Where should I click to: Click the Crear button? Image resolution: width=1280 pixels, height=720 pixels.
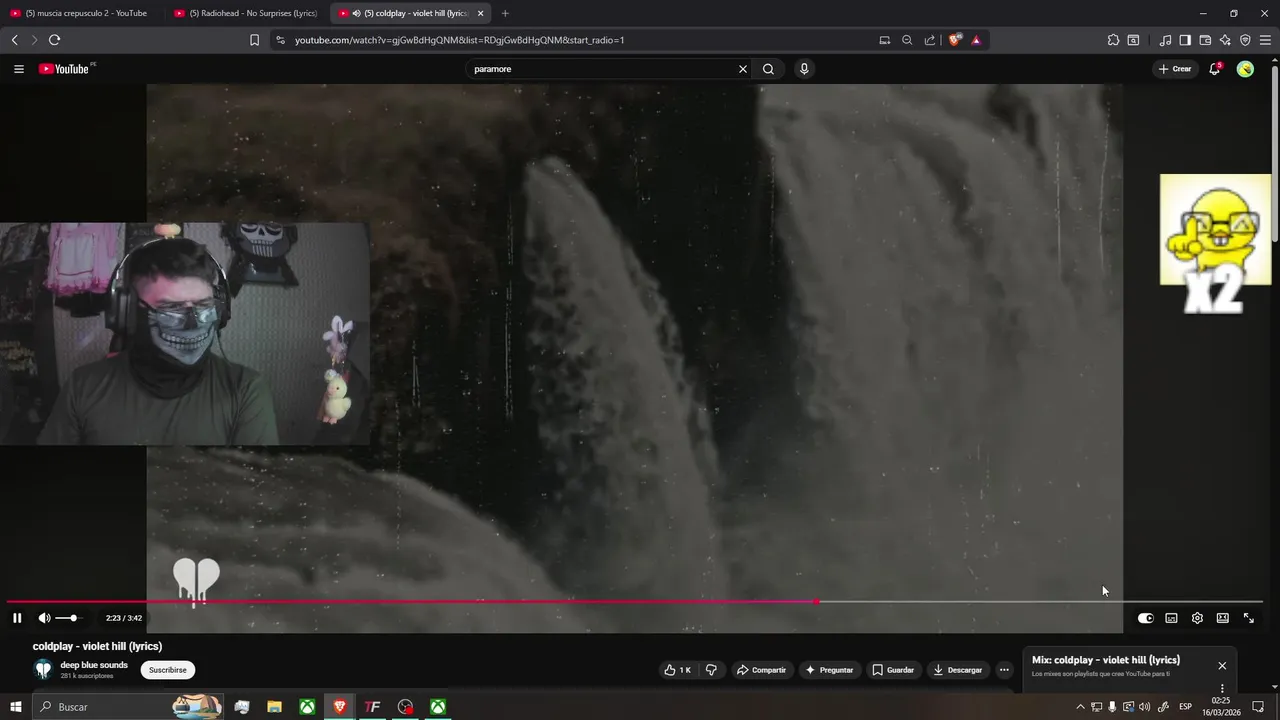[1175, 69]
